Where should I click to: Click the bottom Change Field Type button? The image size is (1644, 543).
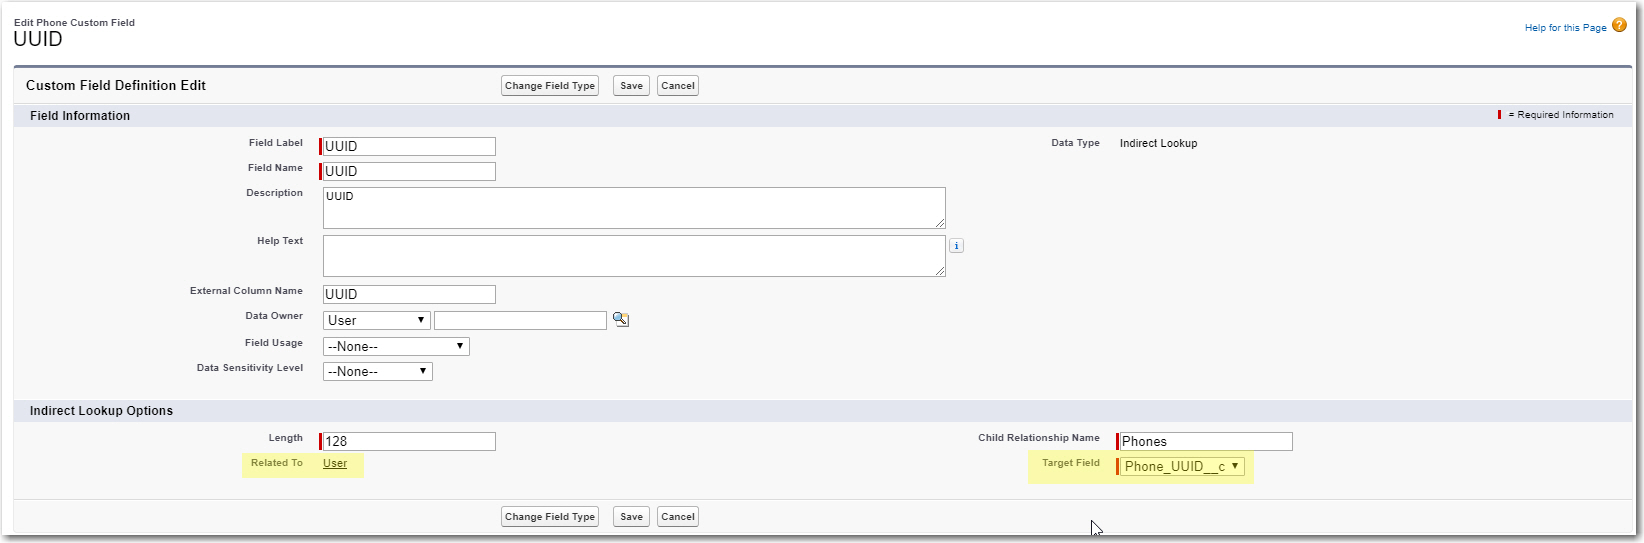549,517
